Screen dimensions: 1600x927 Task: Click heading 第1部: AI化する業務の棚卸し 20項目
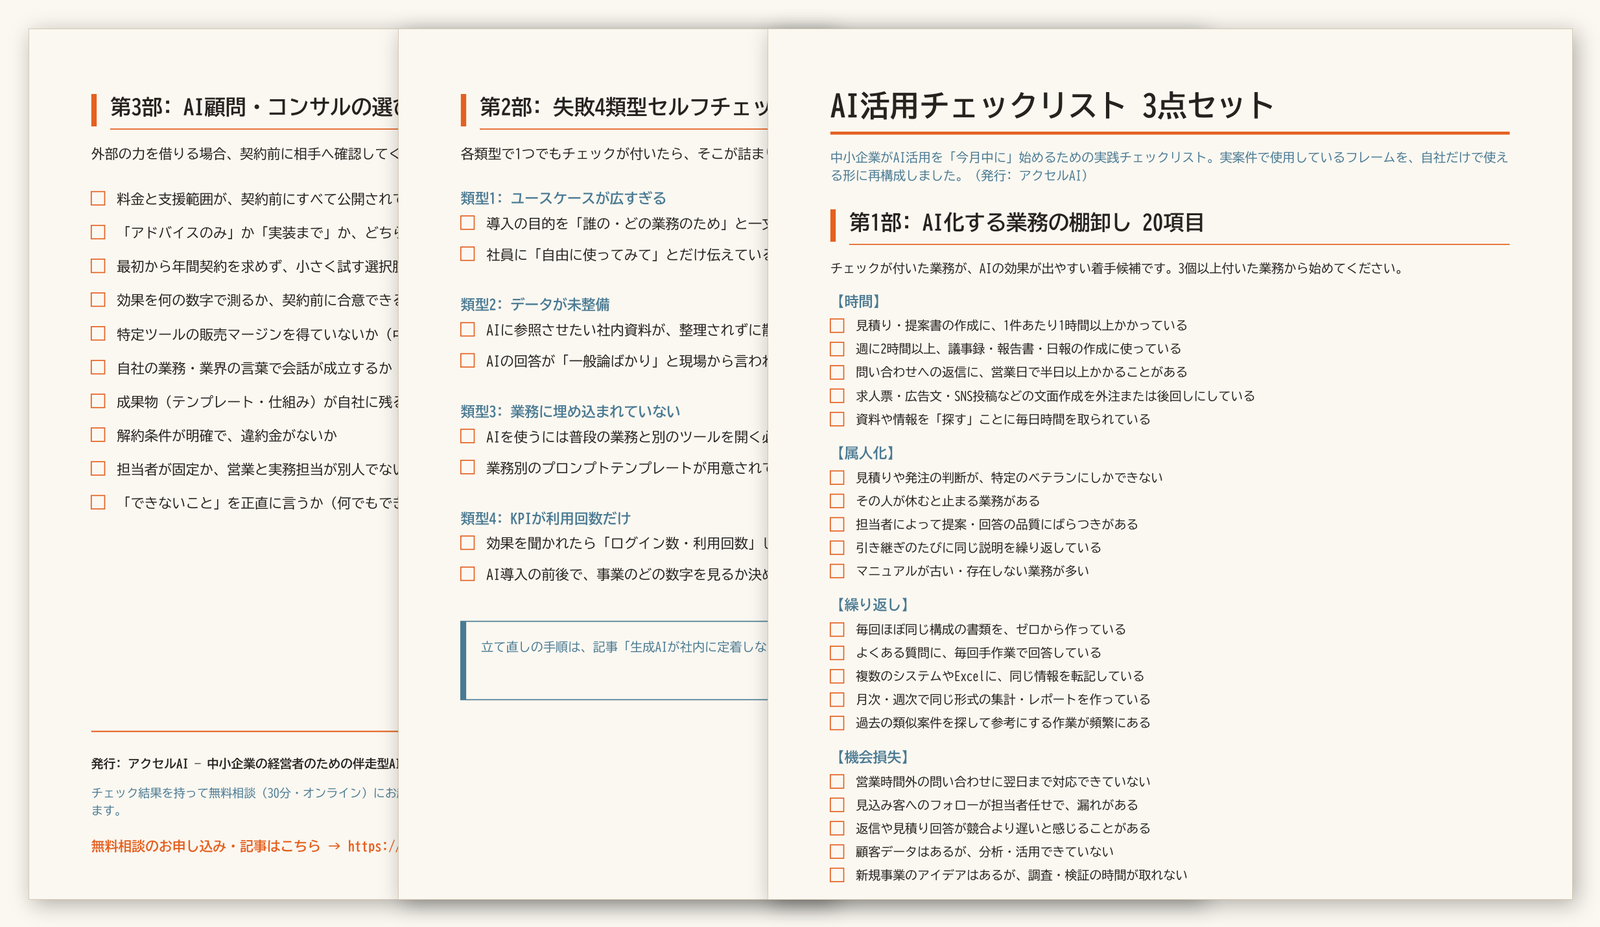(x=1026, y=223)
